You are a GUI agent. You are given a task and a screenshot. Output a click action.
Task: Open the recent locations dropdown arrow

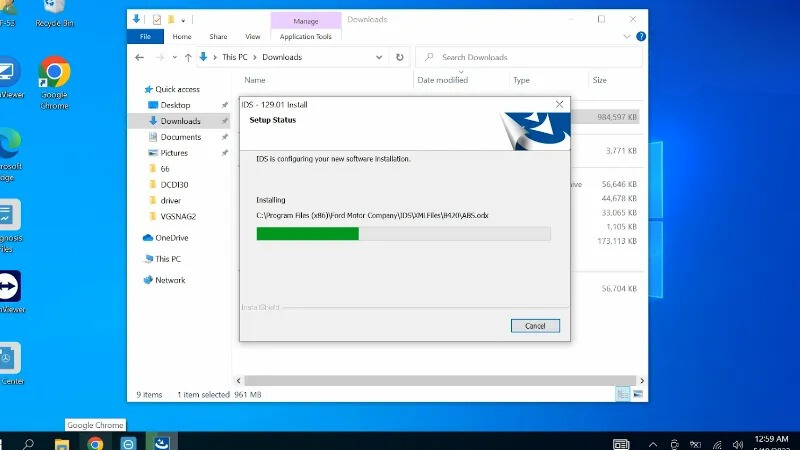[174, 57]
